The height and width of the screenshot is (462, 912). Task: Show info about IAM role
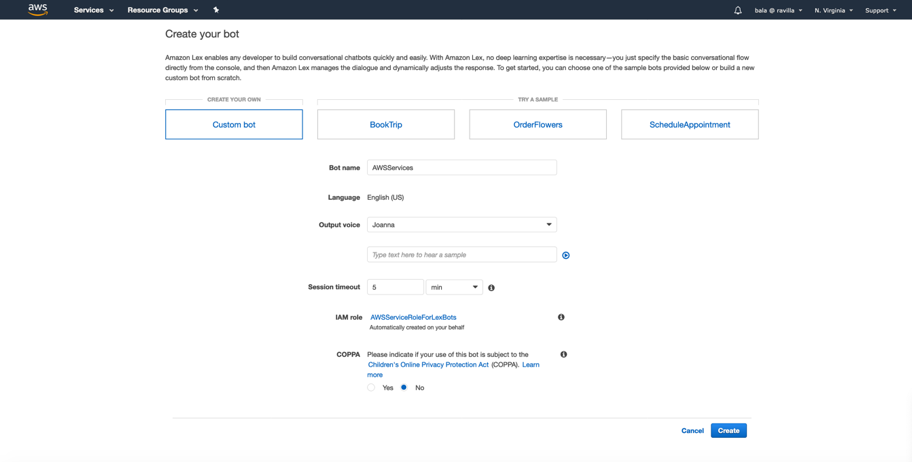click(561, 317)
